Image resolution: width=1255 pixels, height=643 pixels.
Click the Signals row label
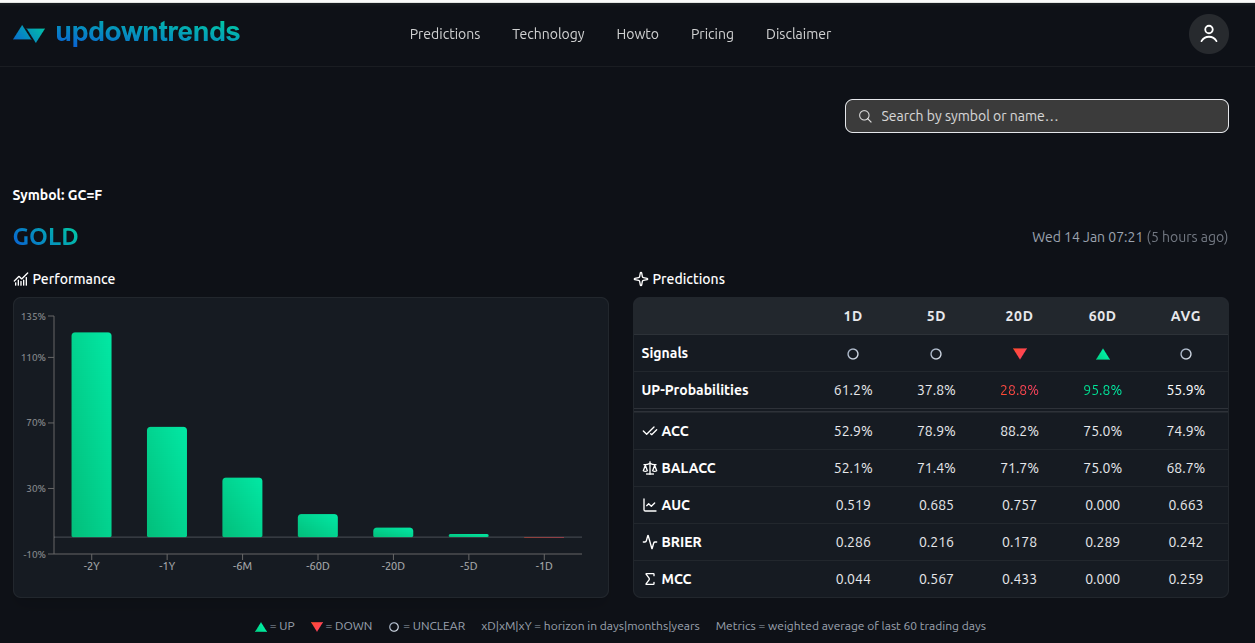(x=665, y=353)
